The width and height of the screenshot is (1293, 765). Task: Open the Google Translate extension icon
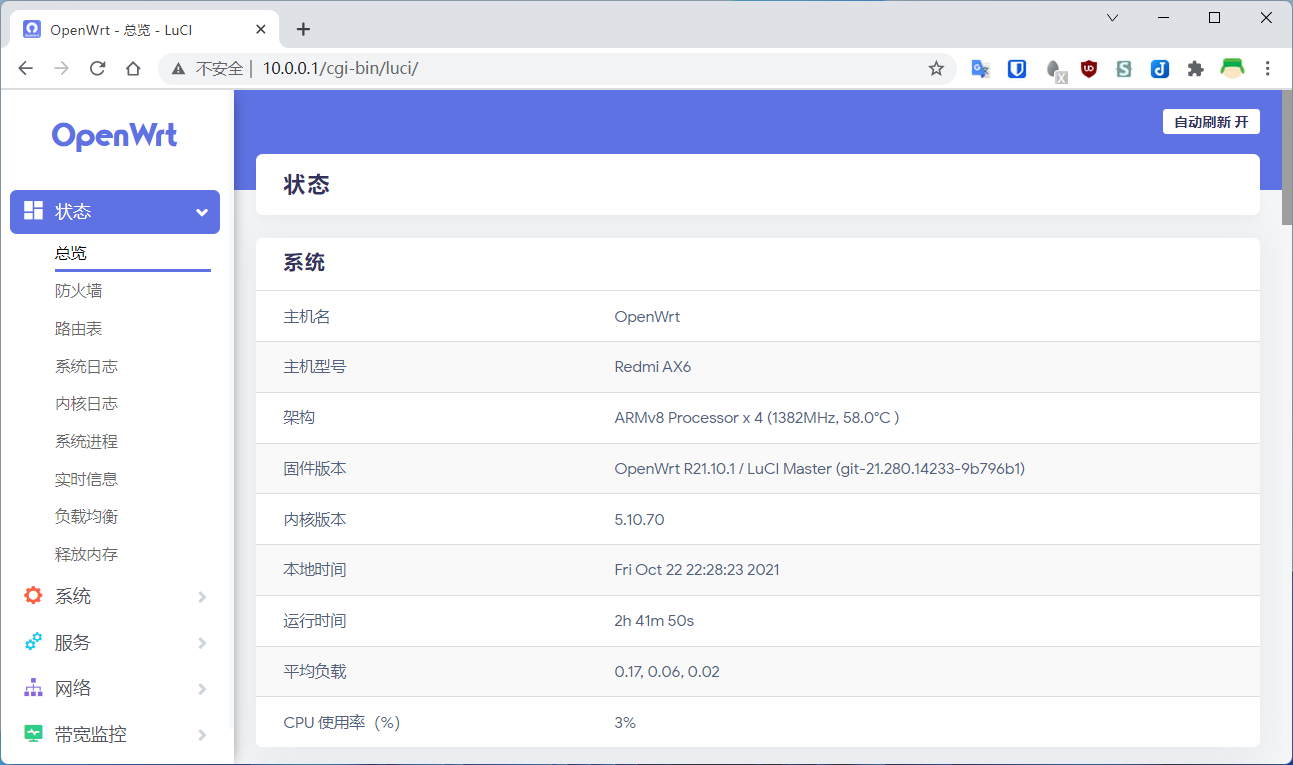click(981, 69)
